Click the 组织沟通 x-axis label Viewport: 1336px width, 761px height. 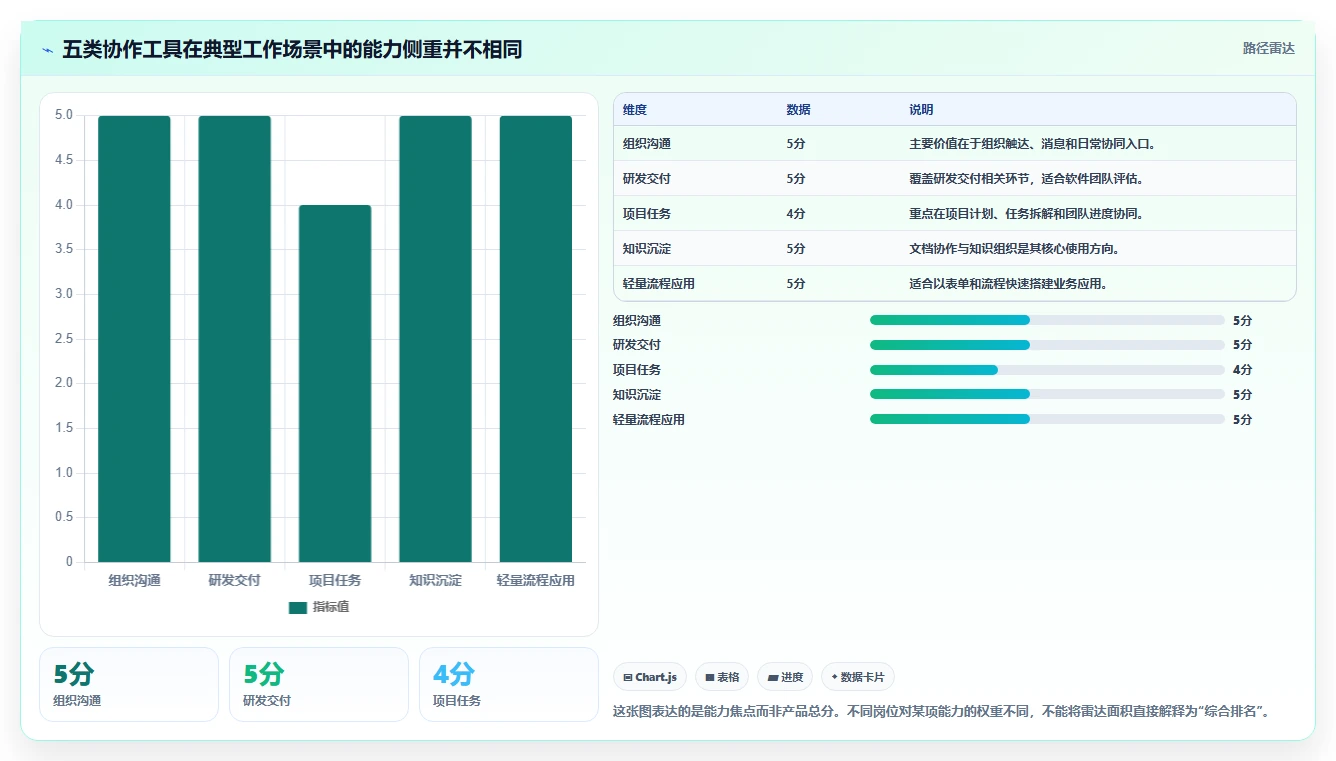pyautogui.click(x=134, y=581)
